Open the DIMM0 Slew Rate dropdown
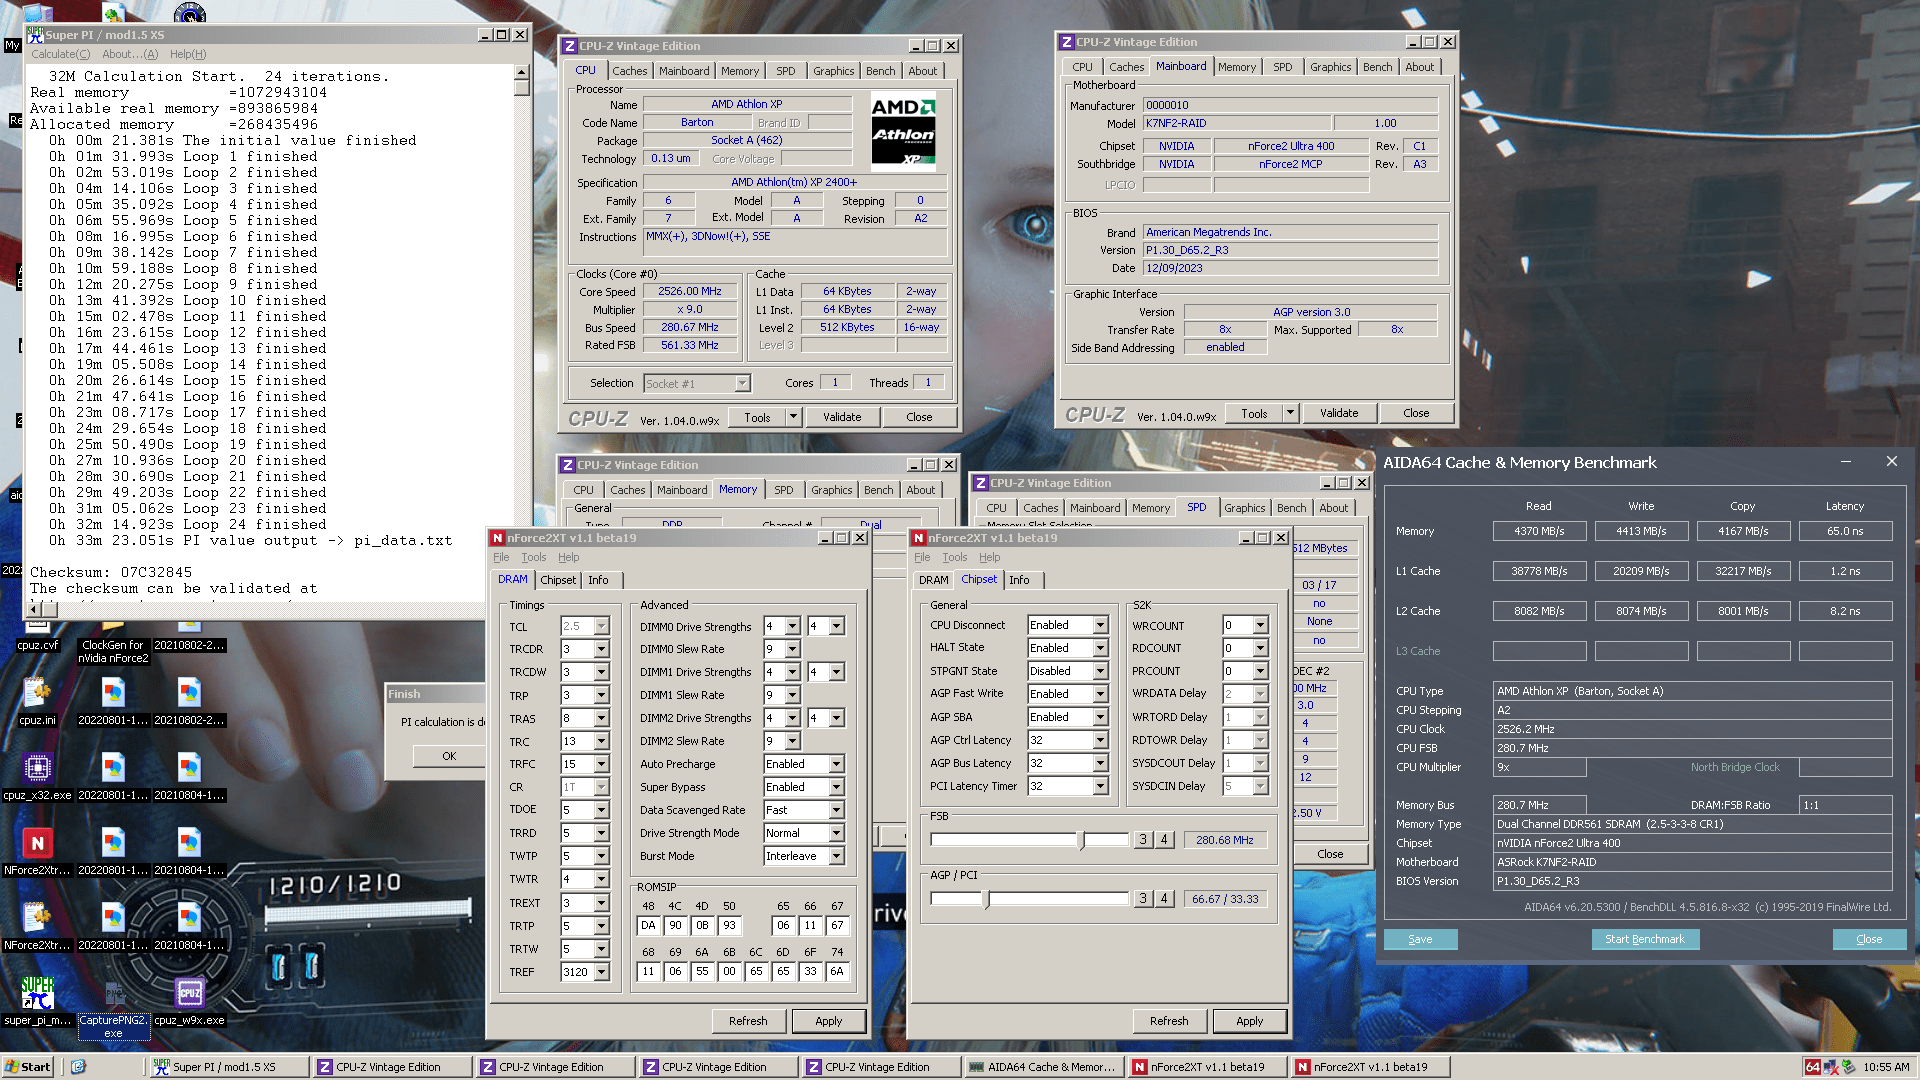The image size is (1920, 1080). point(793,649)
